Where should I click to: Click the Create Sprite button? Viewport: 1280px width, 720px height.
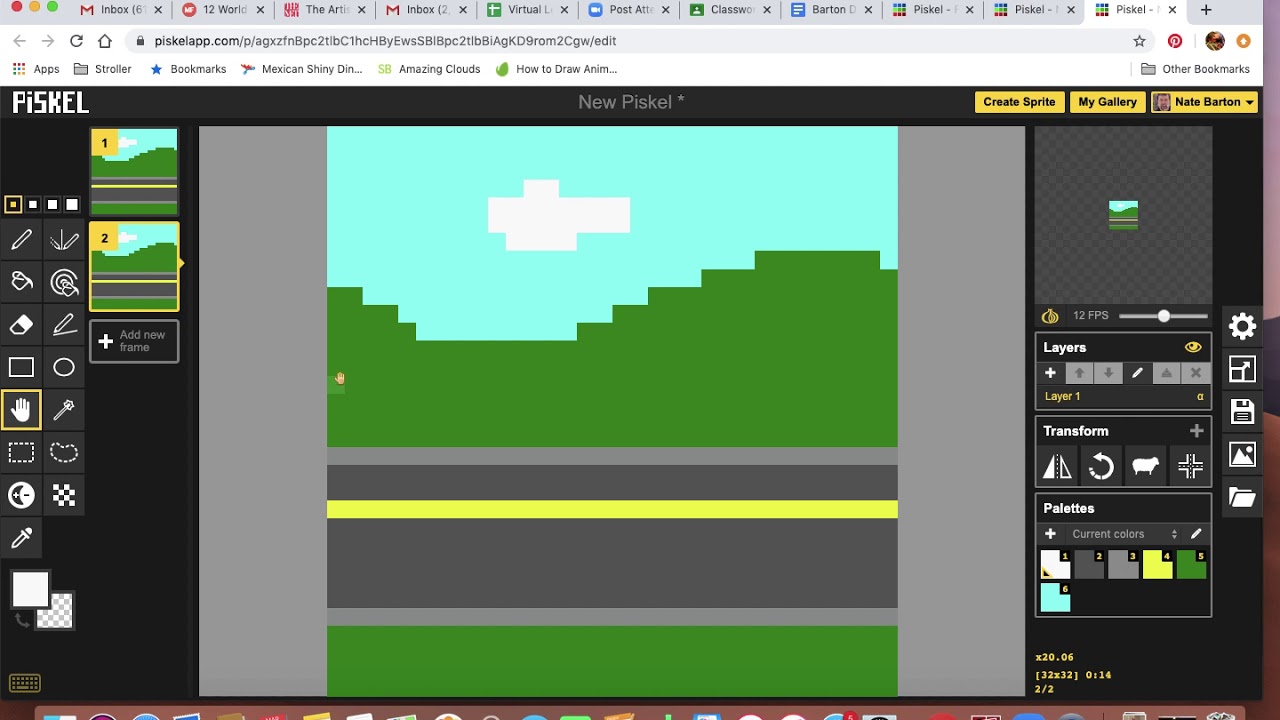(1019, 102)
